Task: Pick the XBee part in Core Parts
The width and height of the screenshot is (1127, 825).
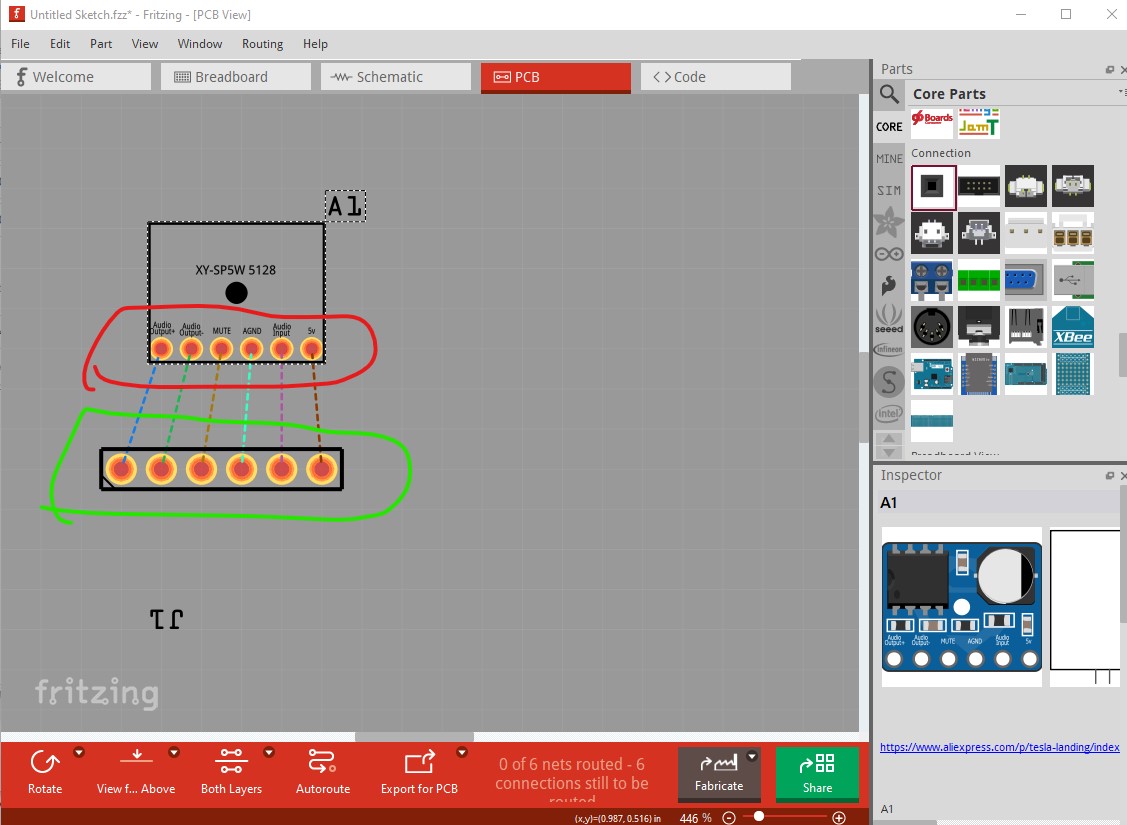Action: click(1072, 327)
